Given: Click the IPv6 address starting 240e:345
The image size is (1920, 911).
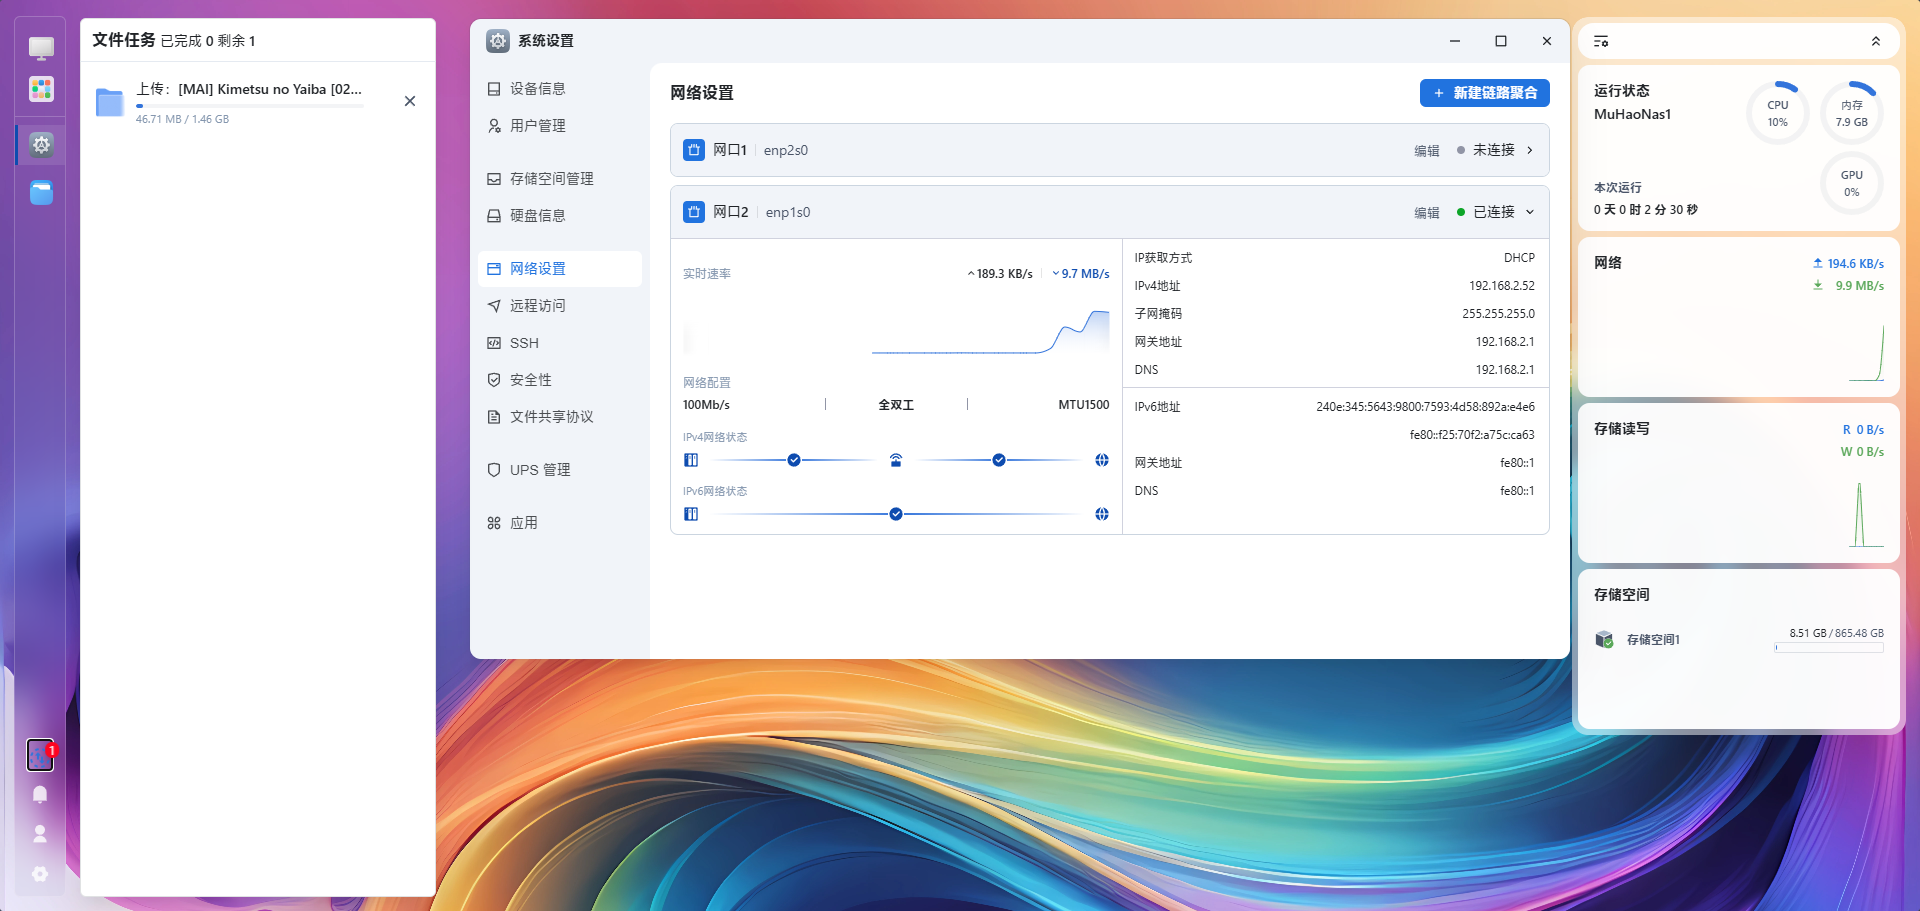Looking at the screenshot, I should click(1425, 407).
